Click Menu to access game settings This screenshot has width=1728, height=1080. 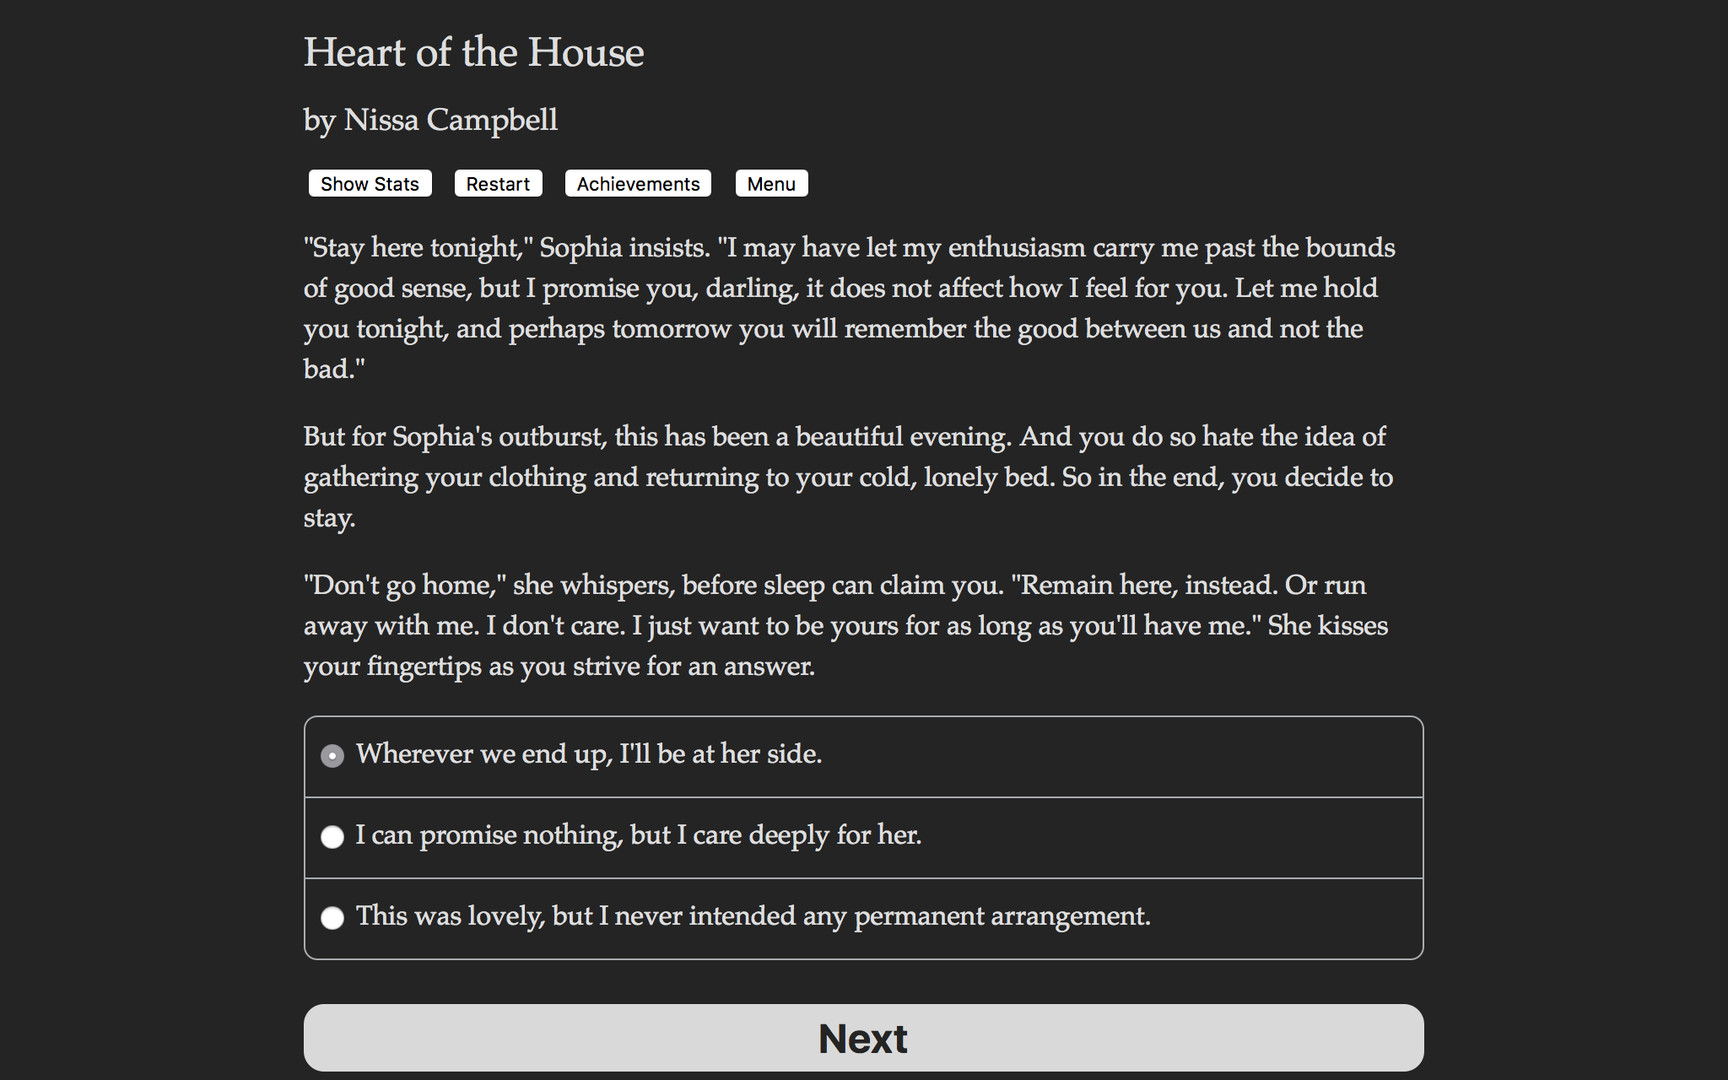(770, 183)
